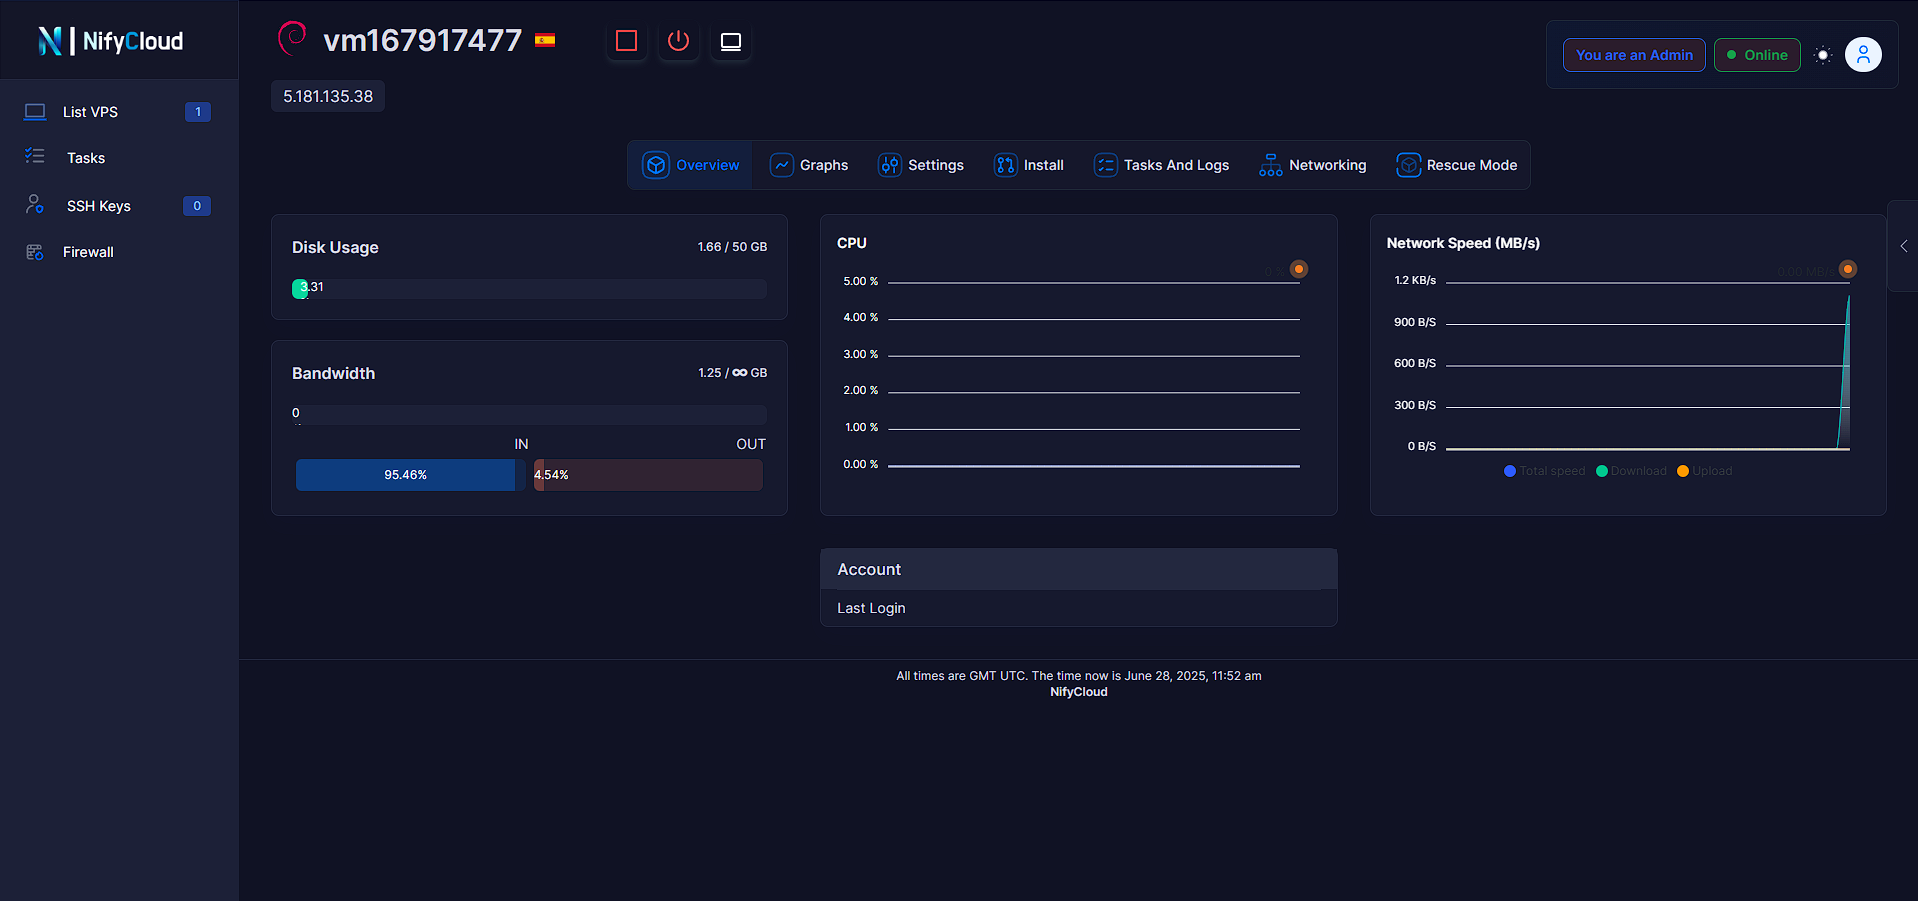Click the Network Speed (MB/s) title
This screenshot has height=901, width=1918.
[x=1463, y=243]
